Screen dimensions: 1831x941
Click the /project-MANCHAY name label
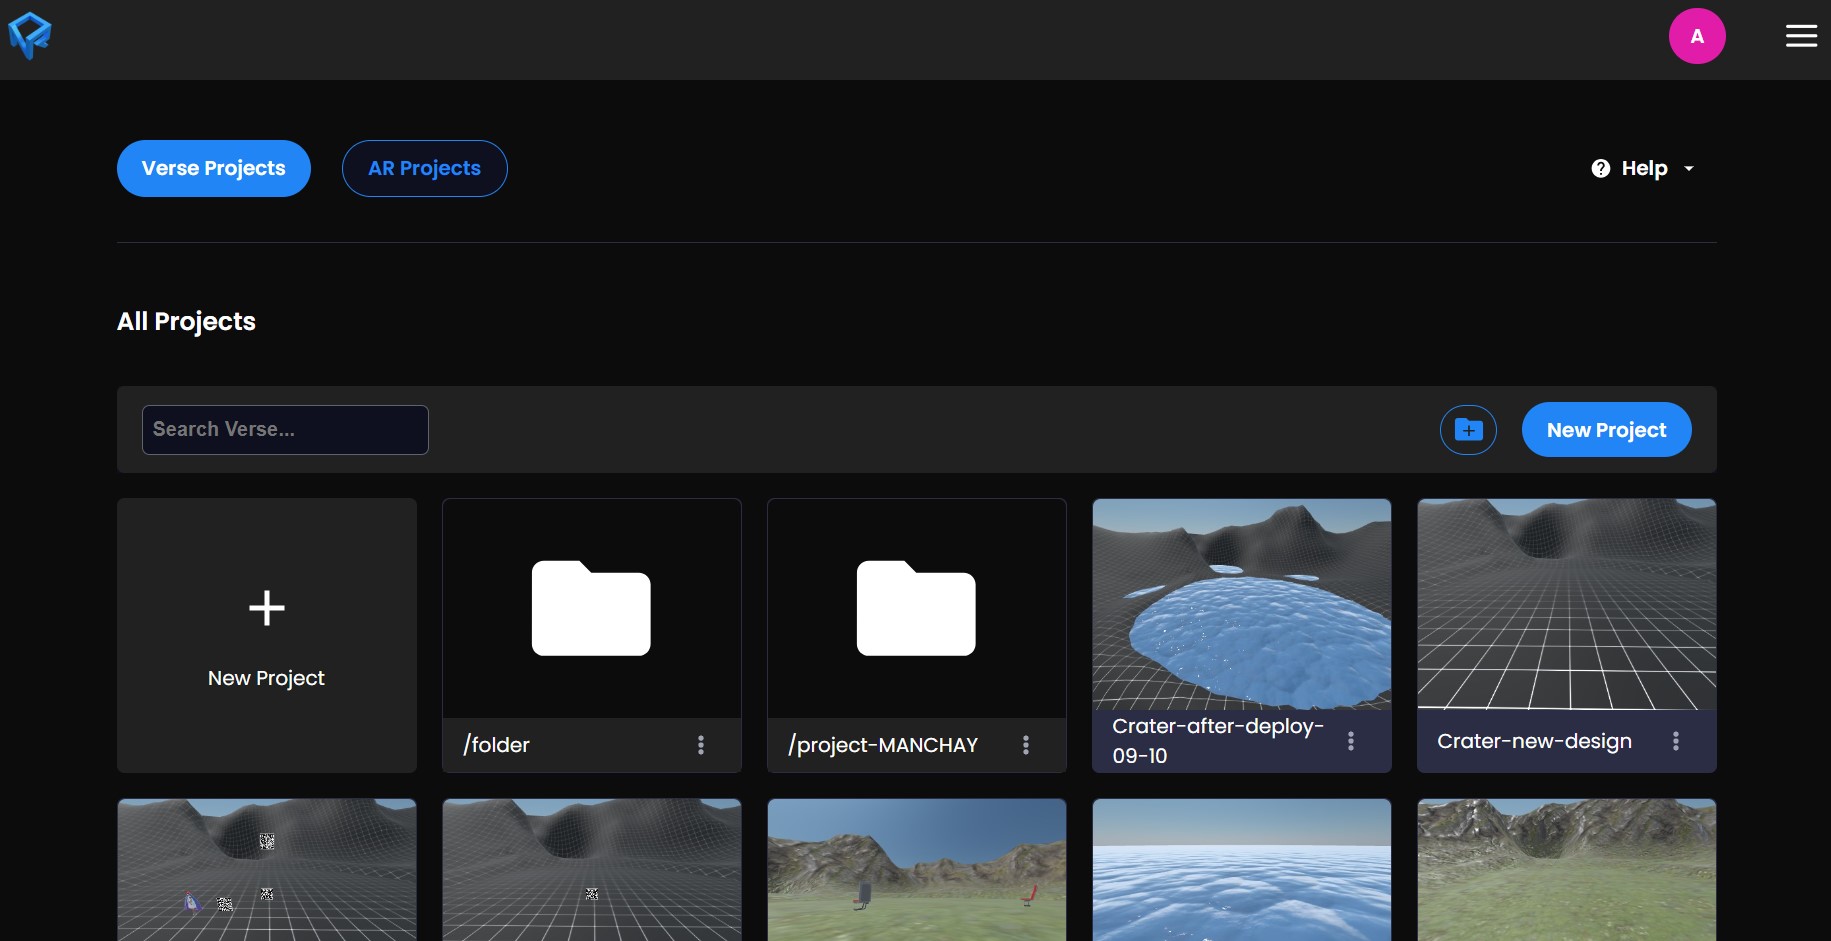pos(883,745)
